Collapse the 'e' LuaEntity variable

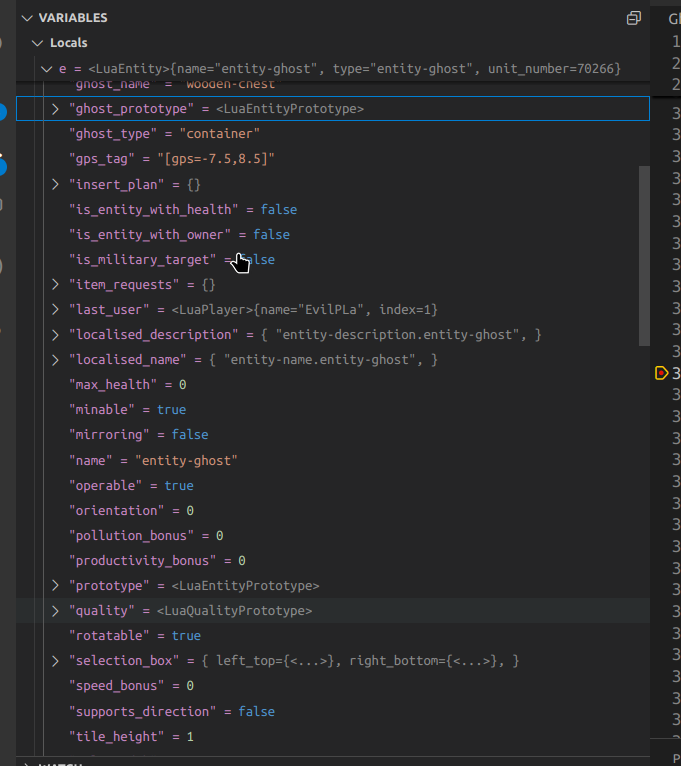[46, 69]
